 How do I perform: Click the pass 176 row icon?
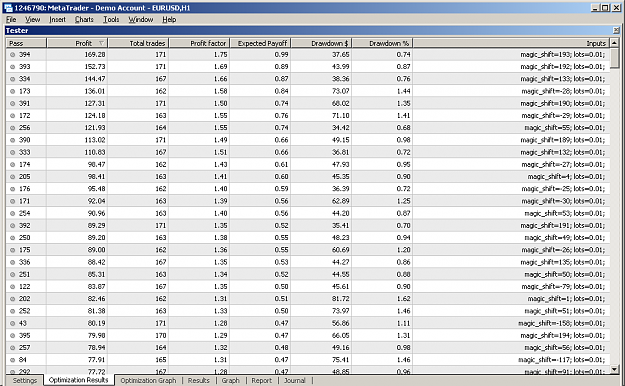12,189
